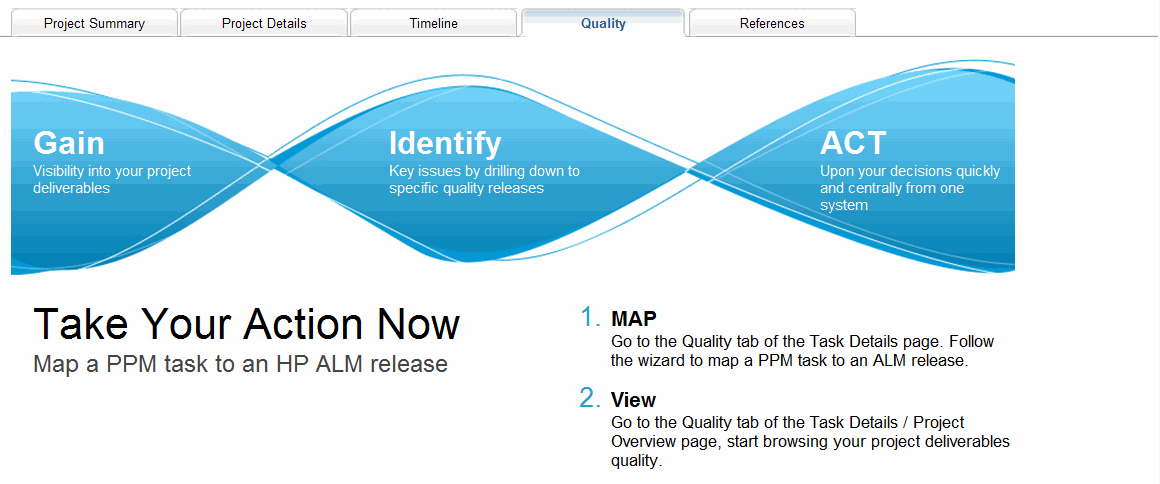Select the Identify heading in banner
This screenshot has width=1160, height=484.
pos(445,143)
